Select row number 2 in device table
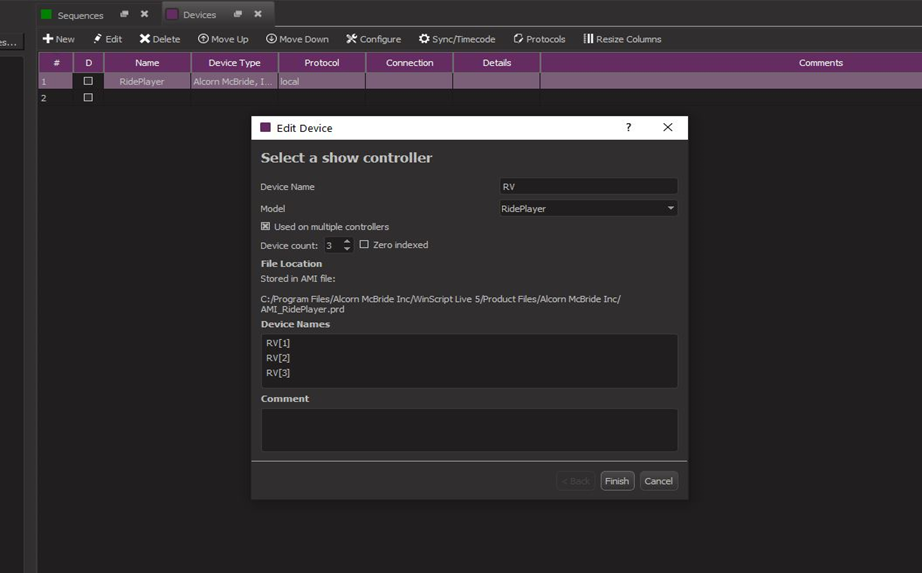This screenshot has width=922, height=573. point(55,98)
